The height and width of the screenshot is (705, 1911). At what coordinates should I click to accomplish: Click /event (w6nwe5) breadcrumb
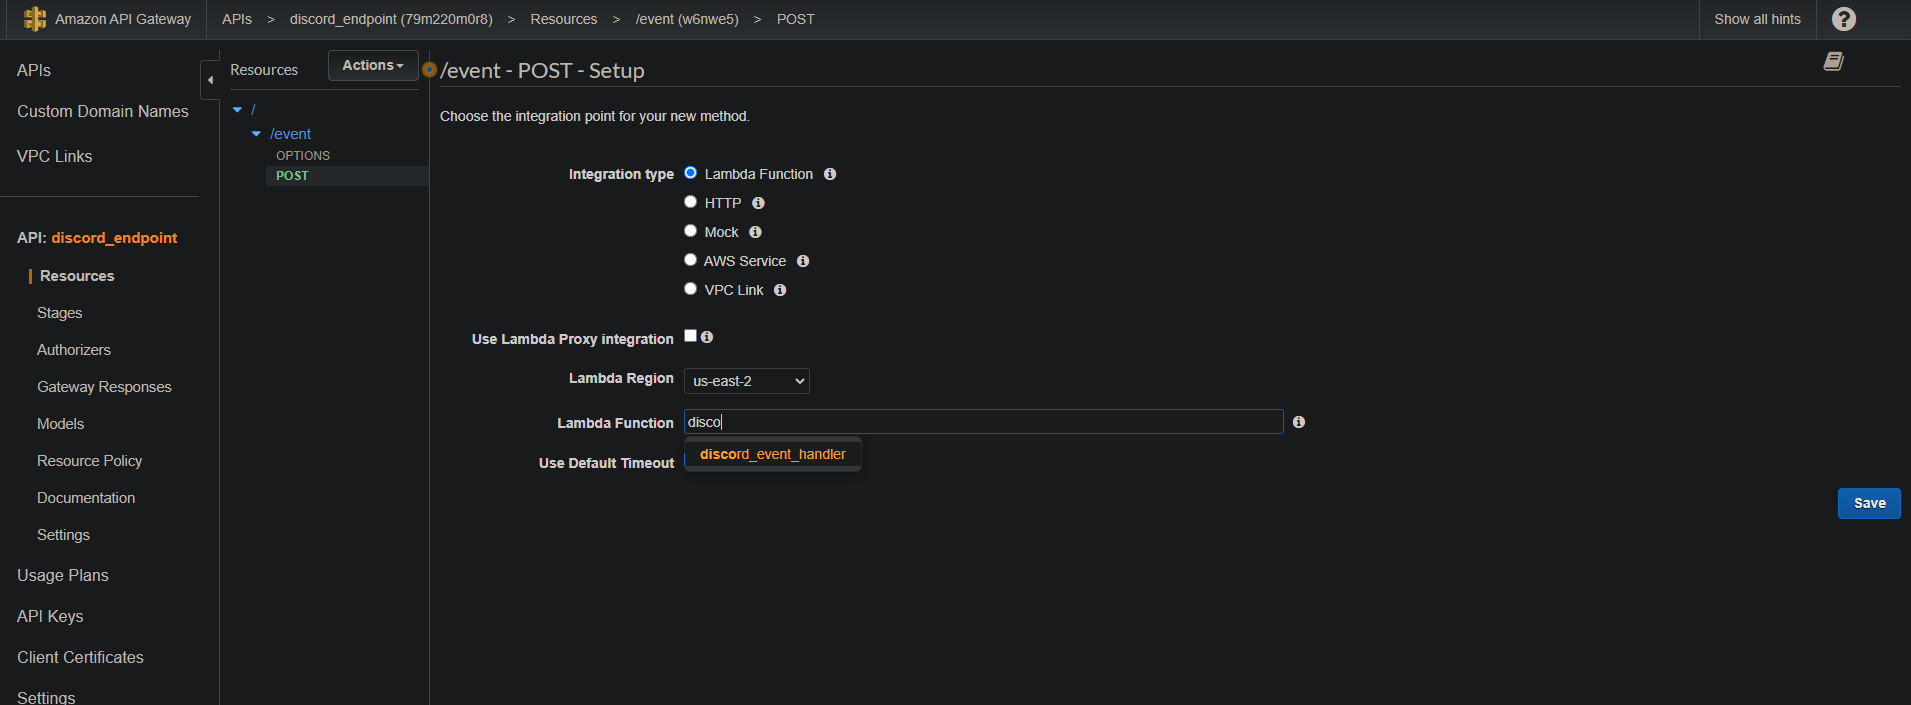[687, 19]
